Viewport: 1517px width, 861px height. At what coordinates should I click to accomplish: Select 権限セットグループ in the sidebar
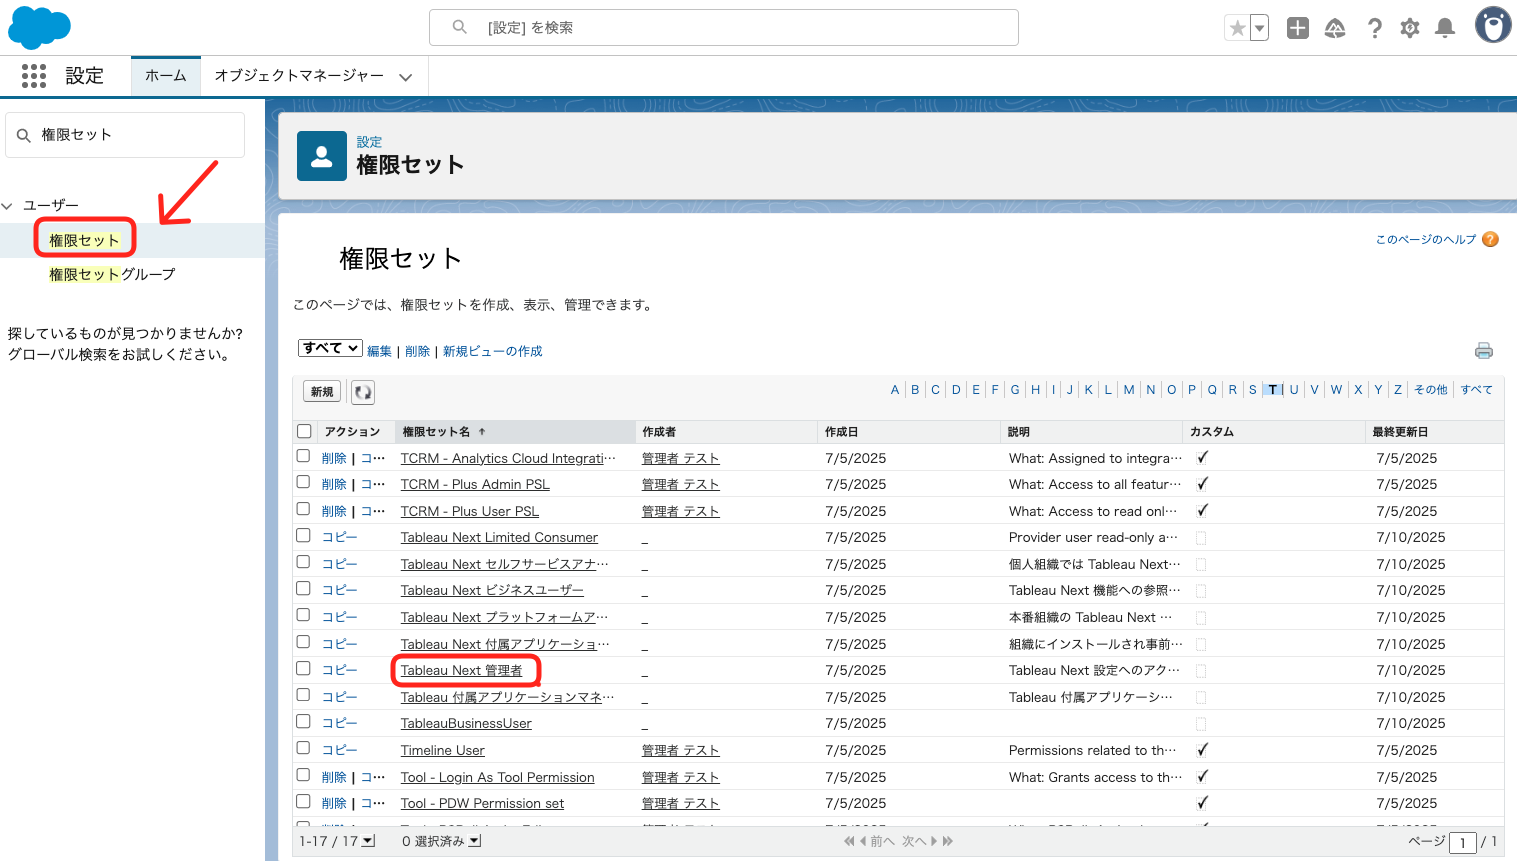pyautogui.click(x=112, y=274)
